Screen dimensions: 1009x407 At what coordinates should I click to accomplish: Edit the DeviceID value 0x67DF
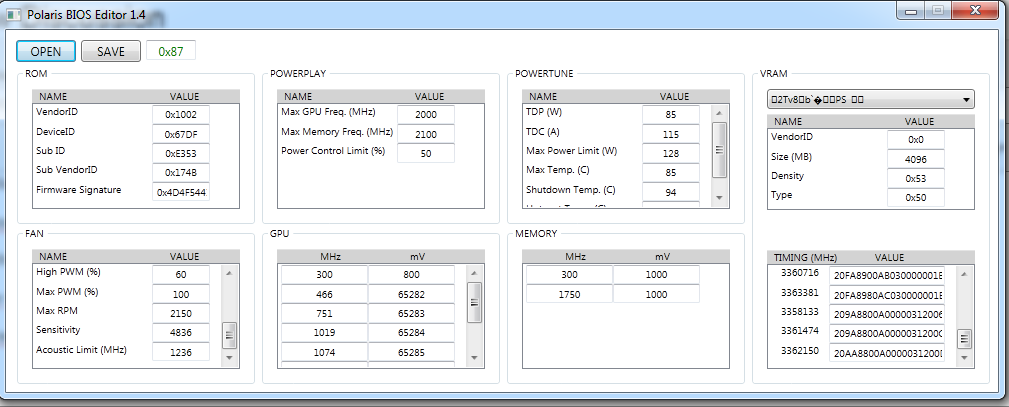(x=181, y=134)
